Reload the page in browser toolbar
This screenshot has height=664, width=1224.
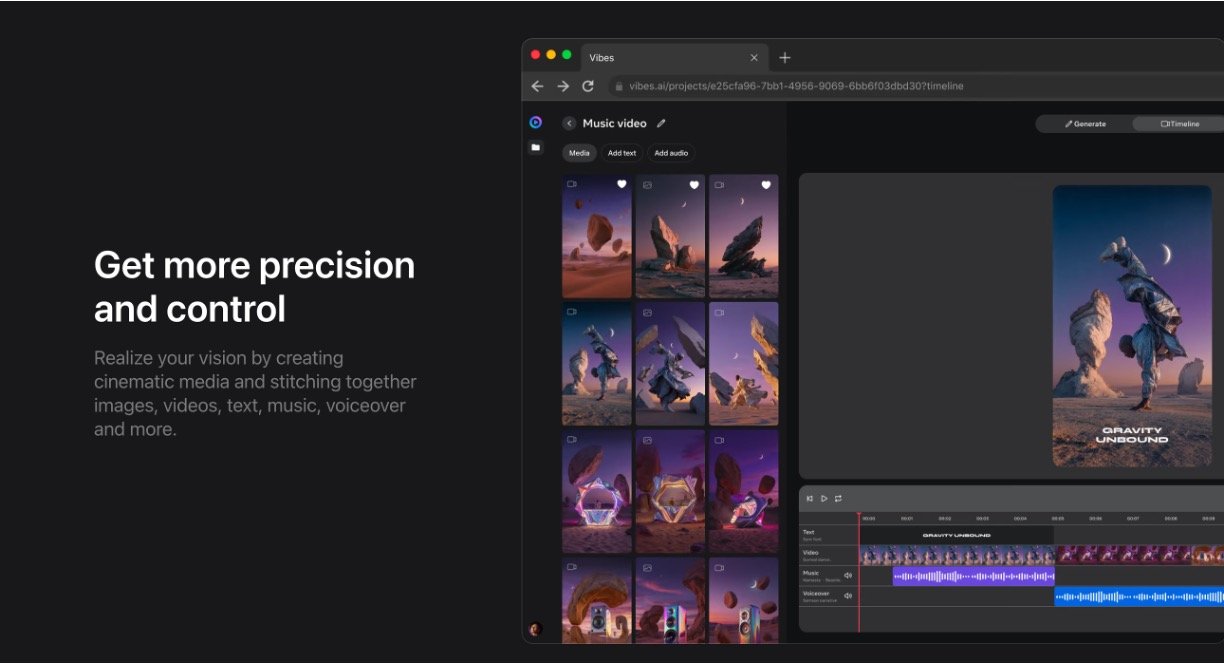pos(588,86)
